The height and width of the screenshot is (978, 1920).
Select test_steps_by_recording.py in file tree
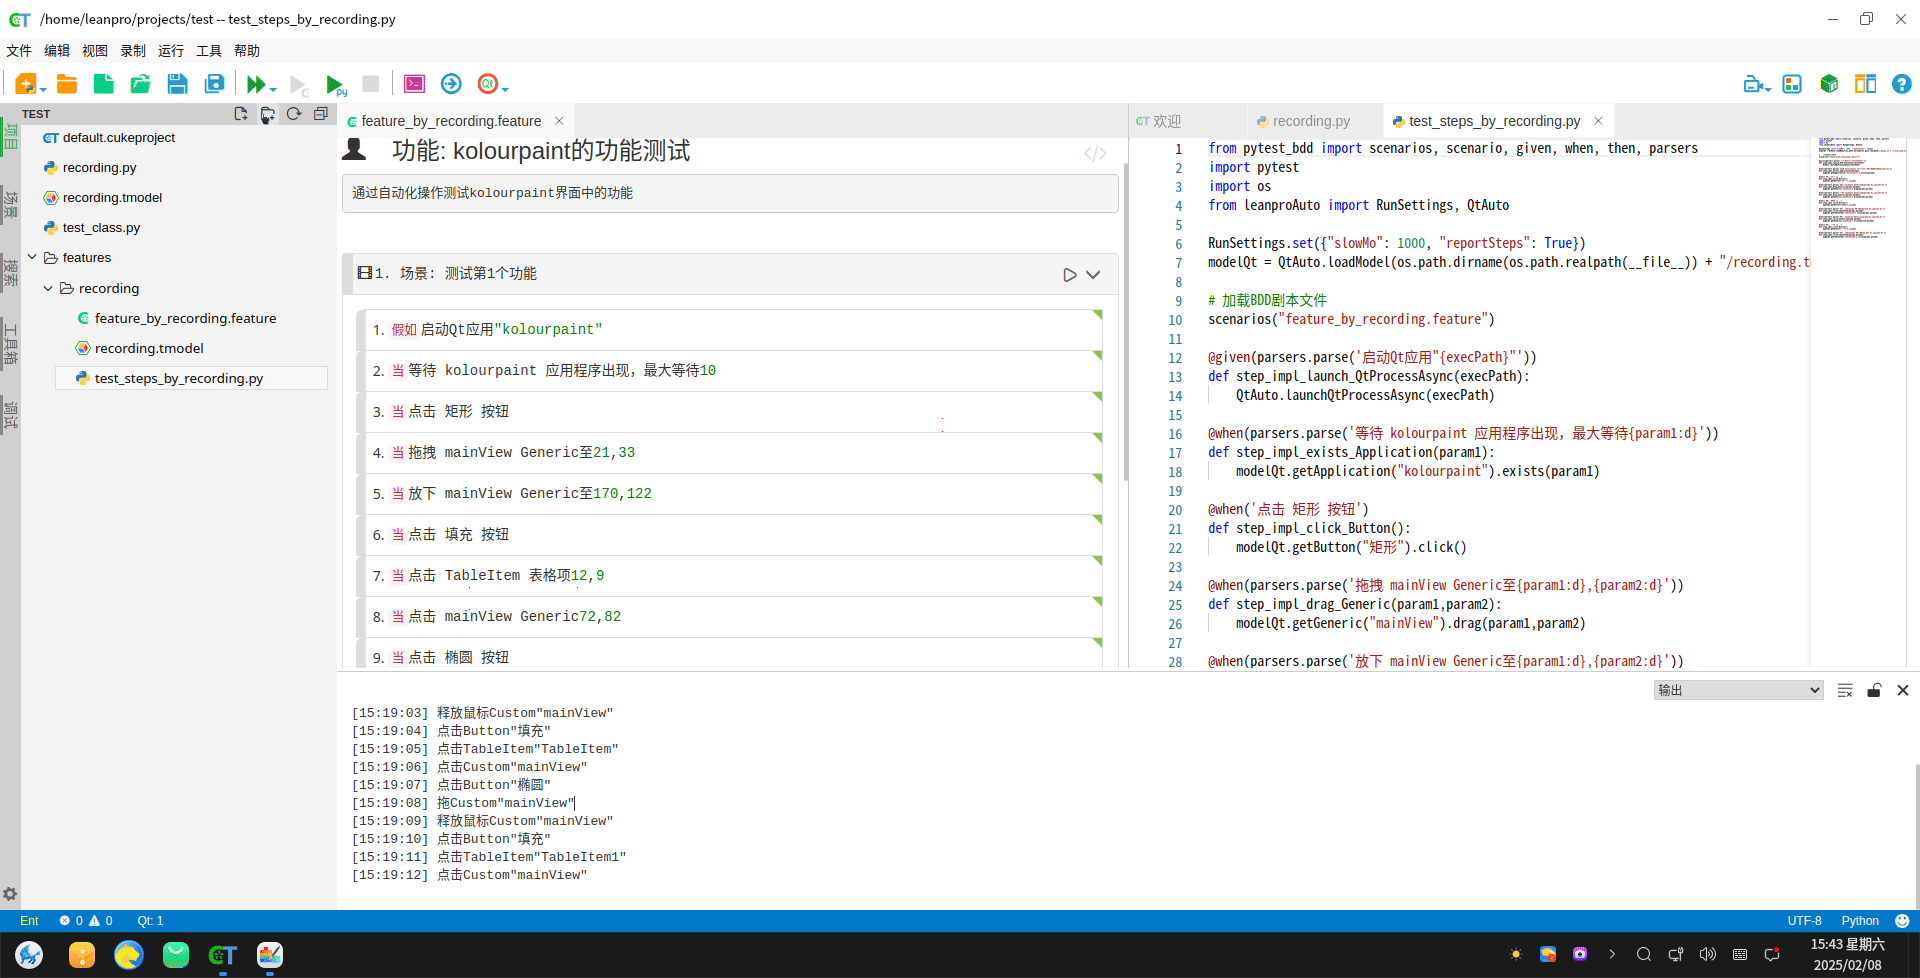179,378
